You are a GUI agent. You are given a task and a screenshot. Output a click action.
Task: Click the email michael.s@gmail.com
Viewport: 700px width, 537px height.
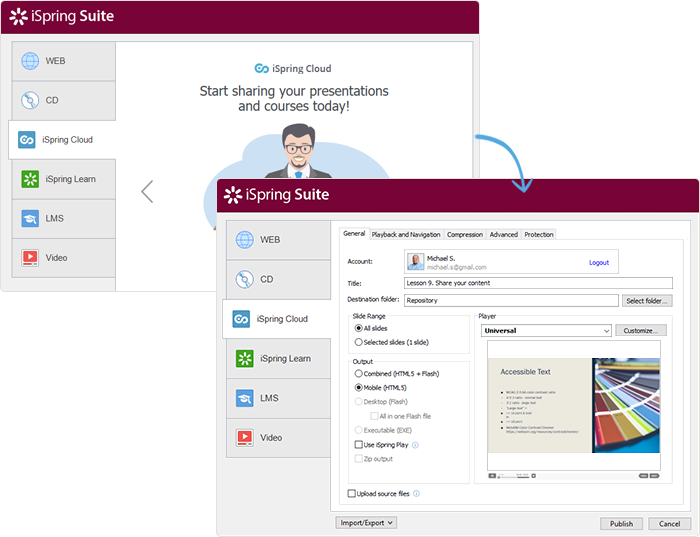point(456,267)
